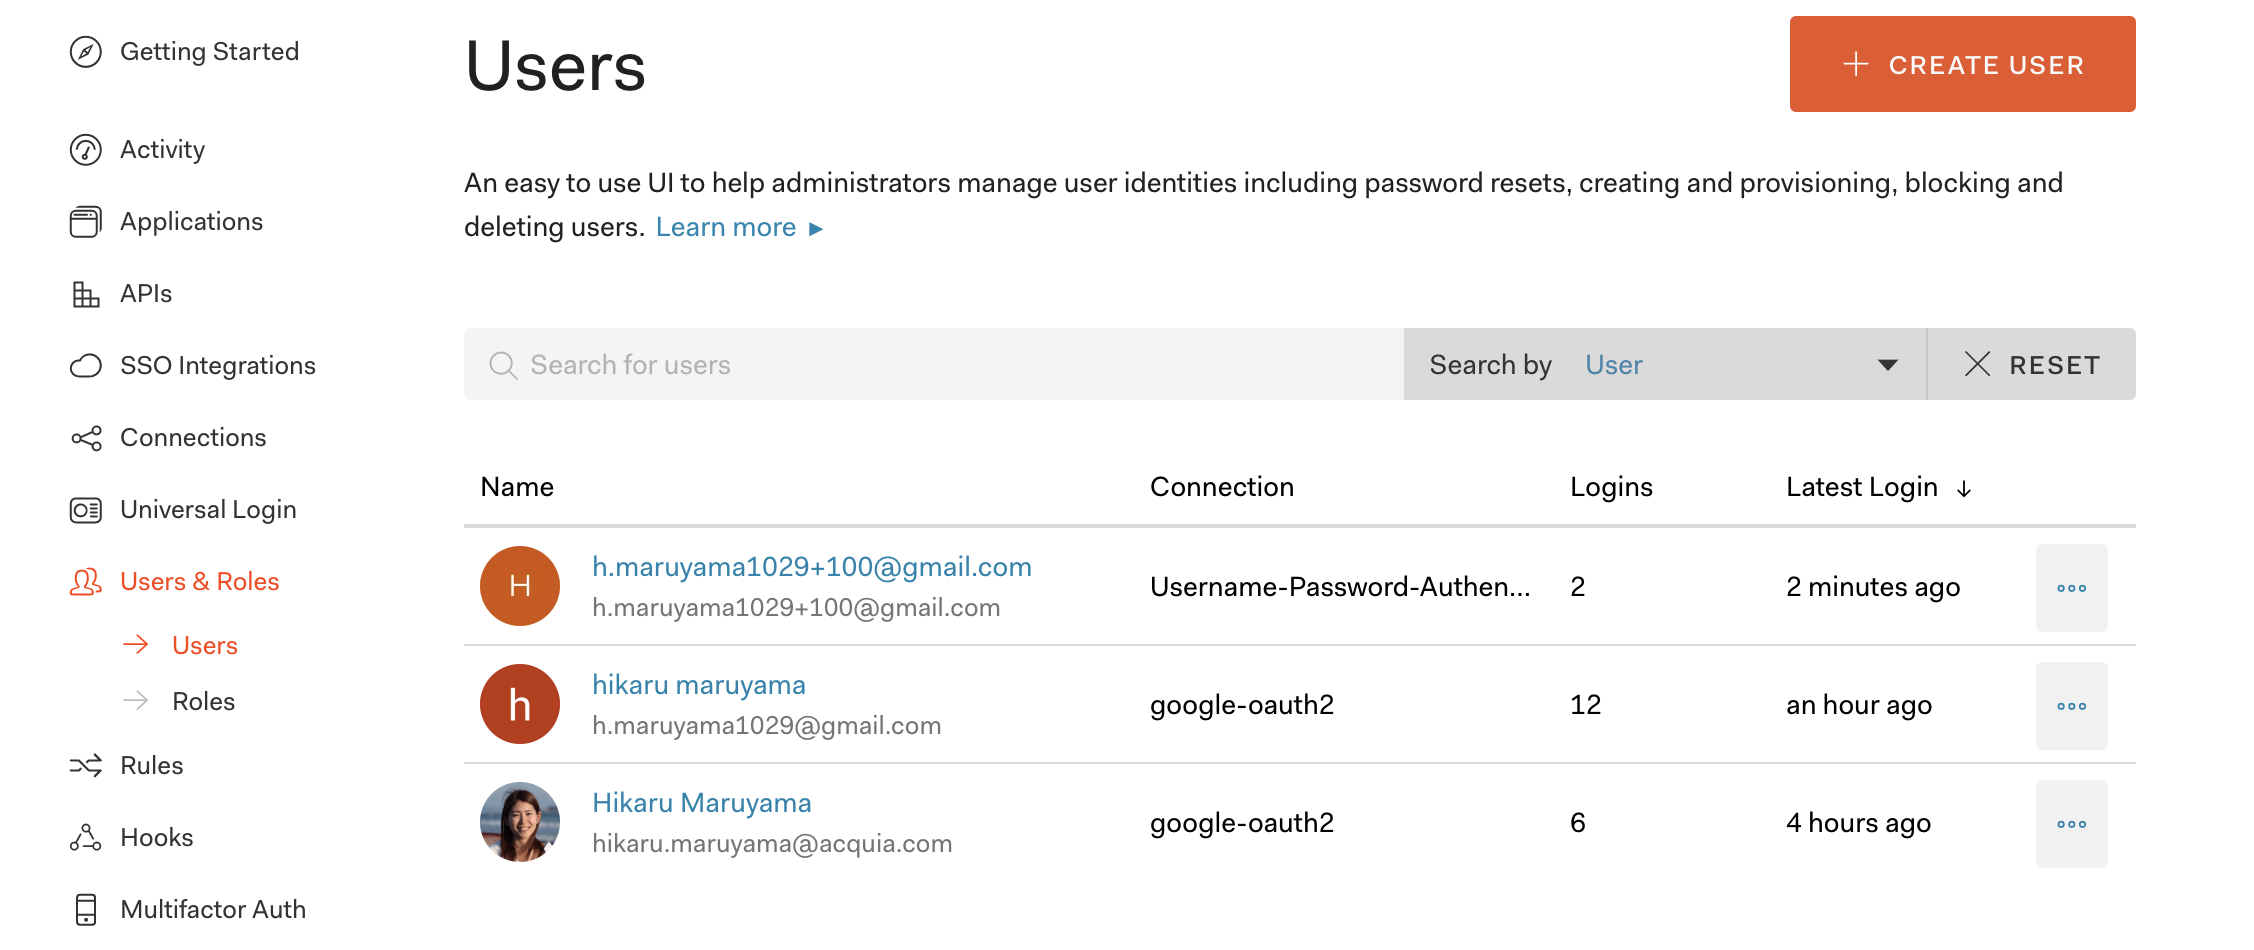Open actions menu for h.maruyama1029+100@gmail.com
The width and height of the screenshot is (2254, 950).
tap(2071, 588)
